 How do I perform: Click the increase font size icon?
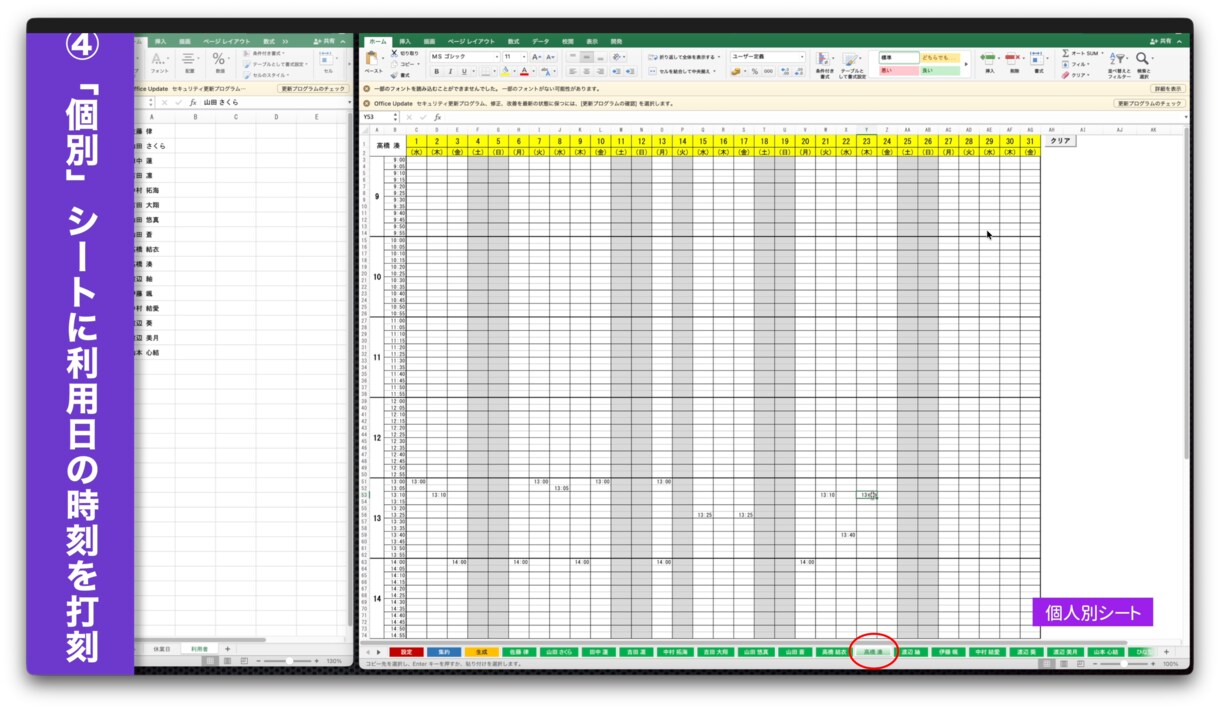536,57
